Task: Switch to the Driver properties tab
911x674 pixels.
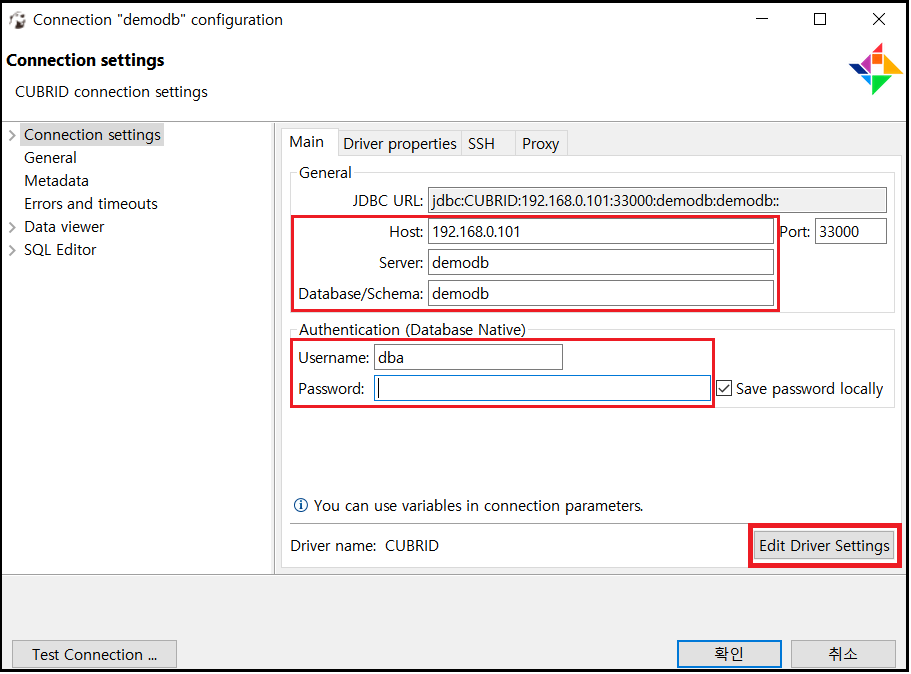Action: click(x=400, y=144)
